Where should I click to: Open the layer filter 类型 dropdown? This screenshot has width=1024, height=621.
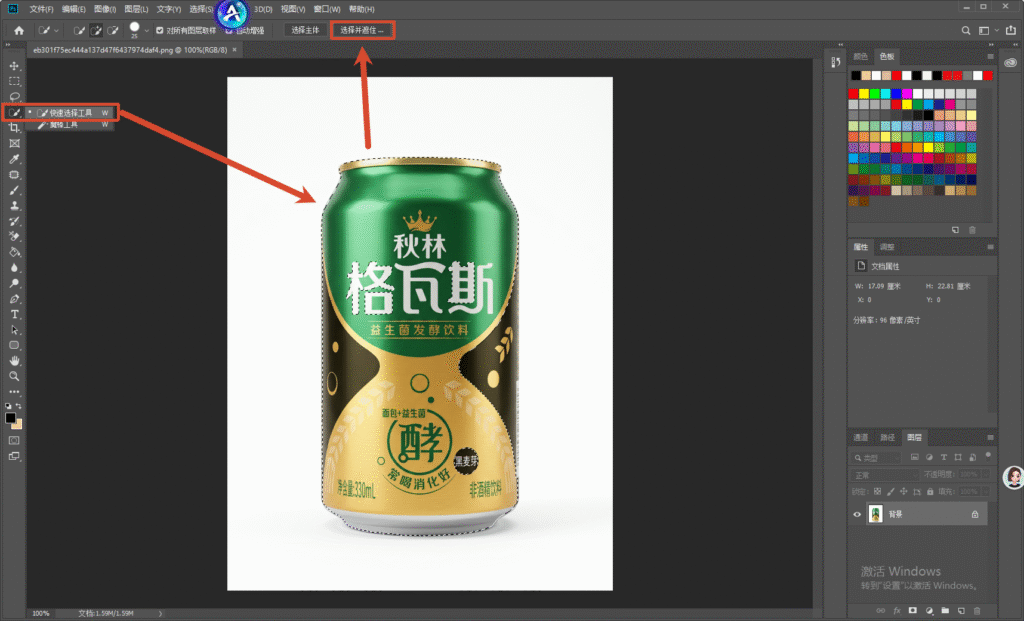[x=876, y=458]
